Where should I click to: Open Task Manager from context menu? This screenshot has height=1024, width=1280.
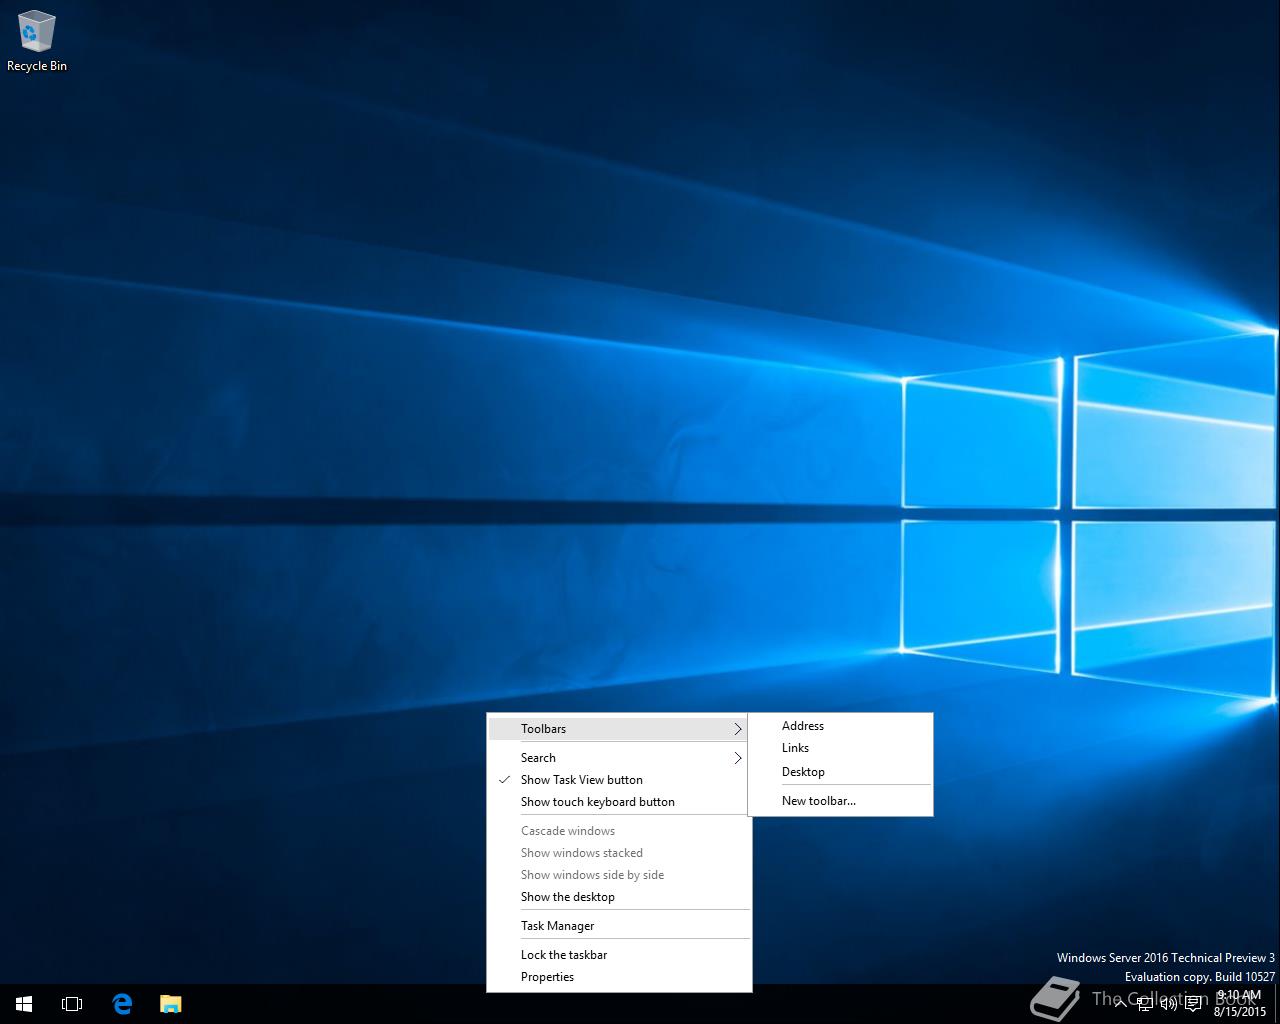619,926
